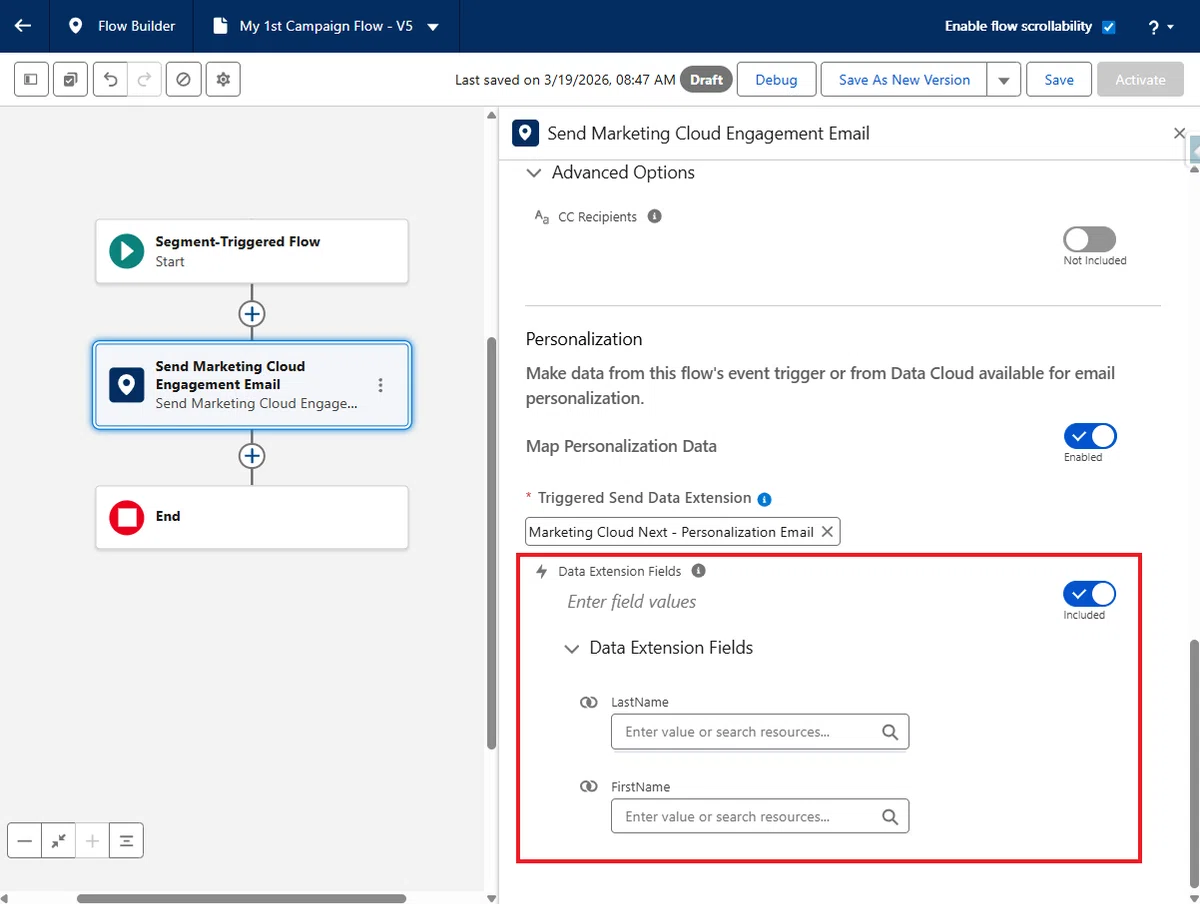Open the Save As New Version dropdown arrow
Image resolution: width=1200 pixels, height=904 pixels.
(x=1003, y=80)
